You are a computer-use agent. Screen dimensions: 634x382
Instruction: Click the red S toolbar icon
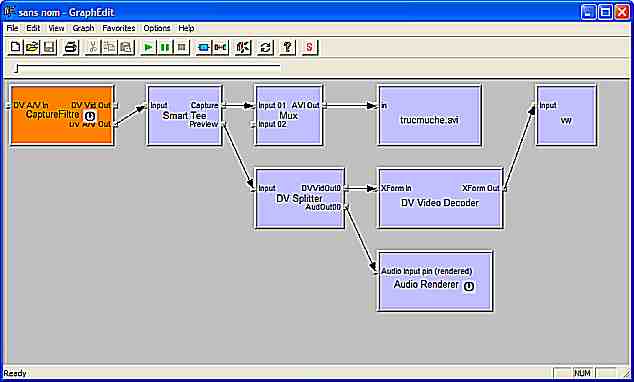pyautogui.click(x=310, y=47)
